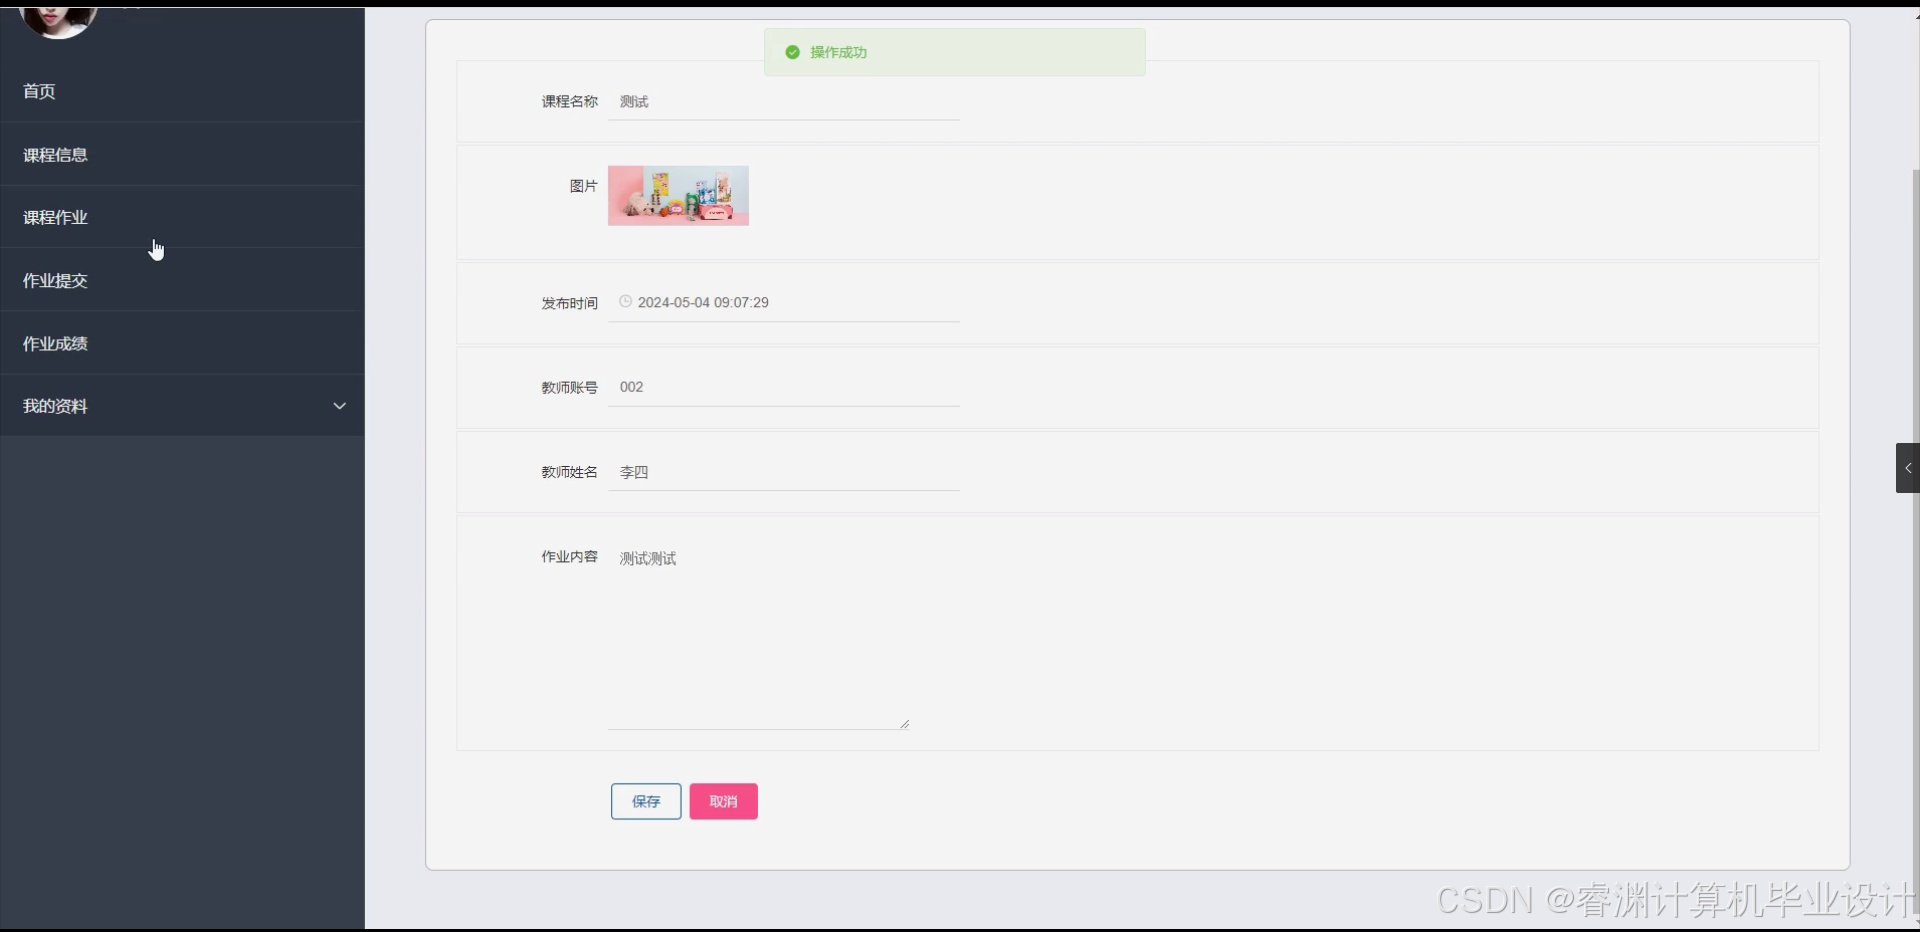Open the 发布时间 date-time picker field
The height and width of the screenshot is (932, 1920).
pyautogui.click(x=783, y=302)
